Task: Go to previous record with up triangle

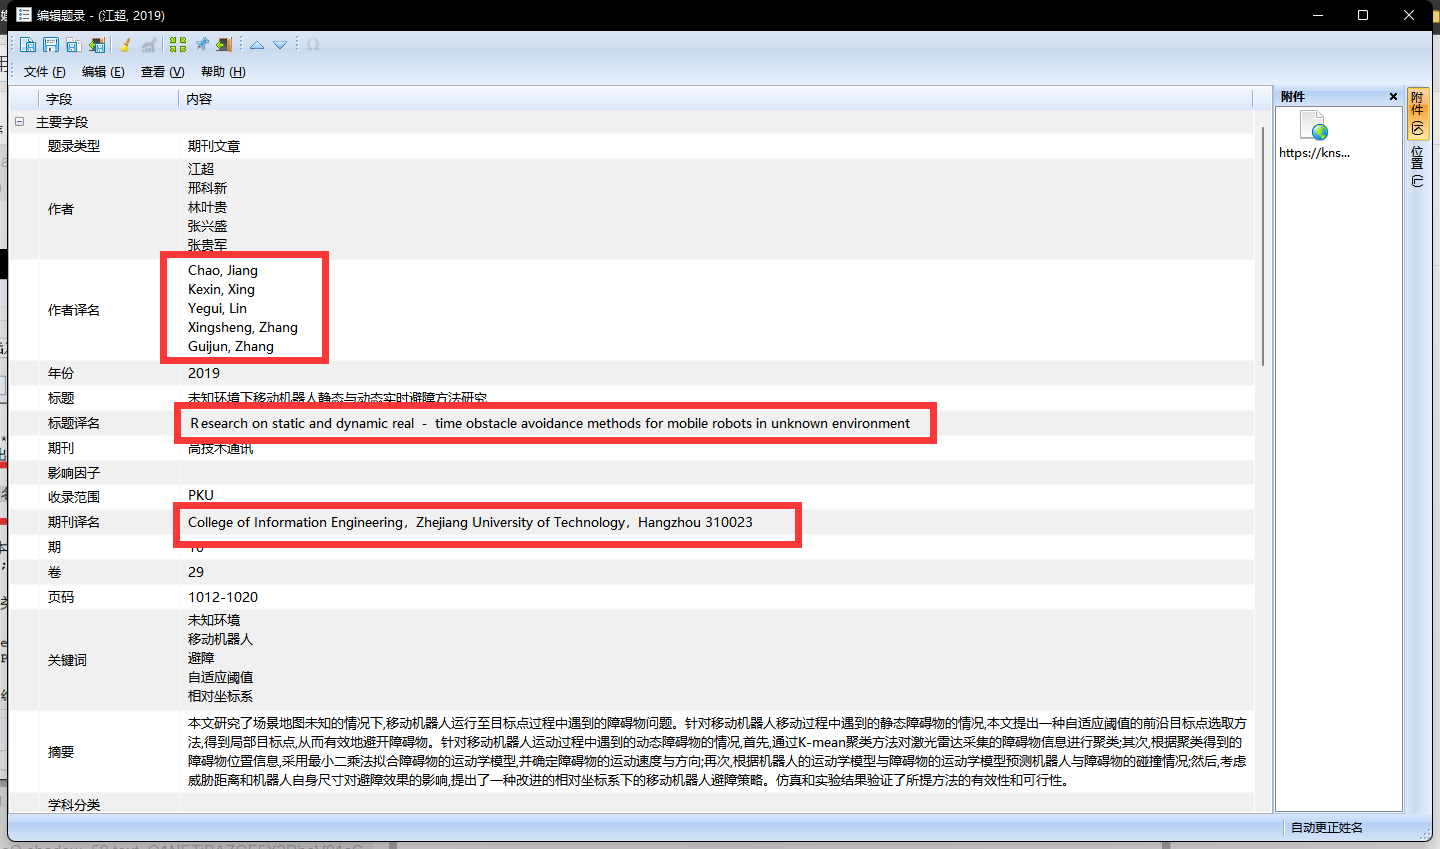Action: 256,44
